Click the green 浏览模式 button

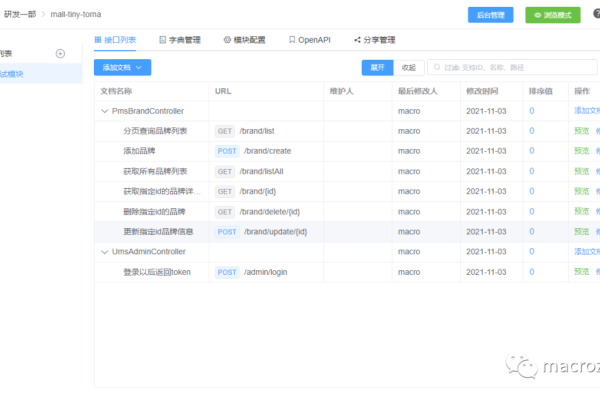click(553, 15)
